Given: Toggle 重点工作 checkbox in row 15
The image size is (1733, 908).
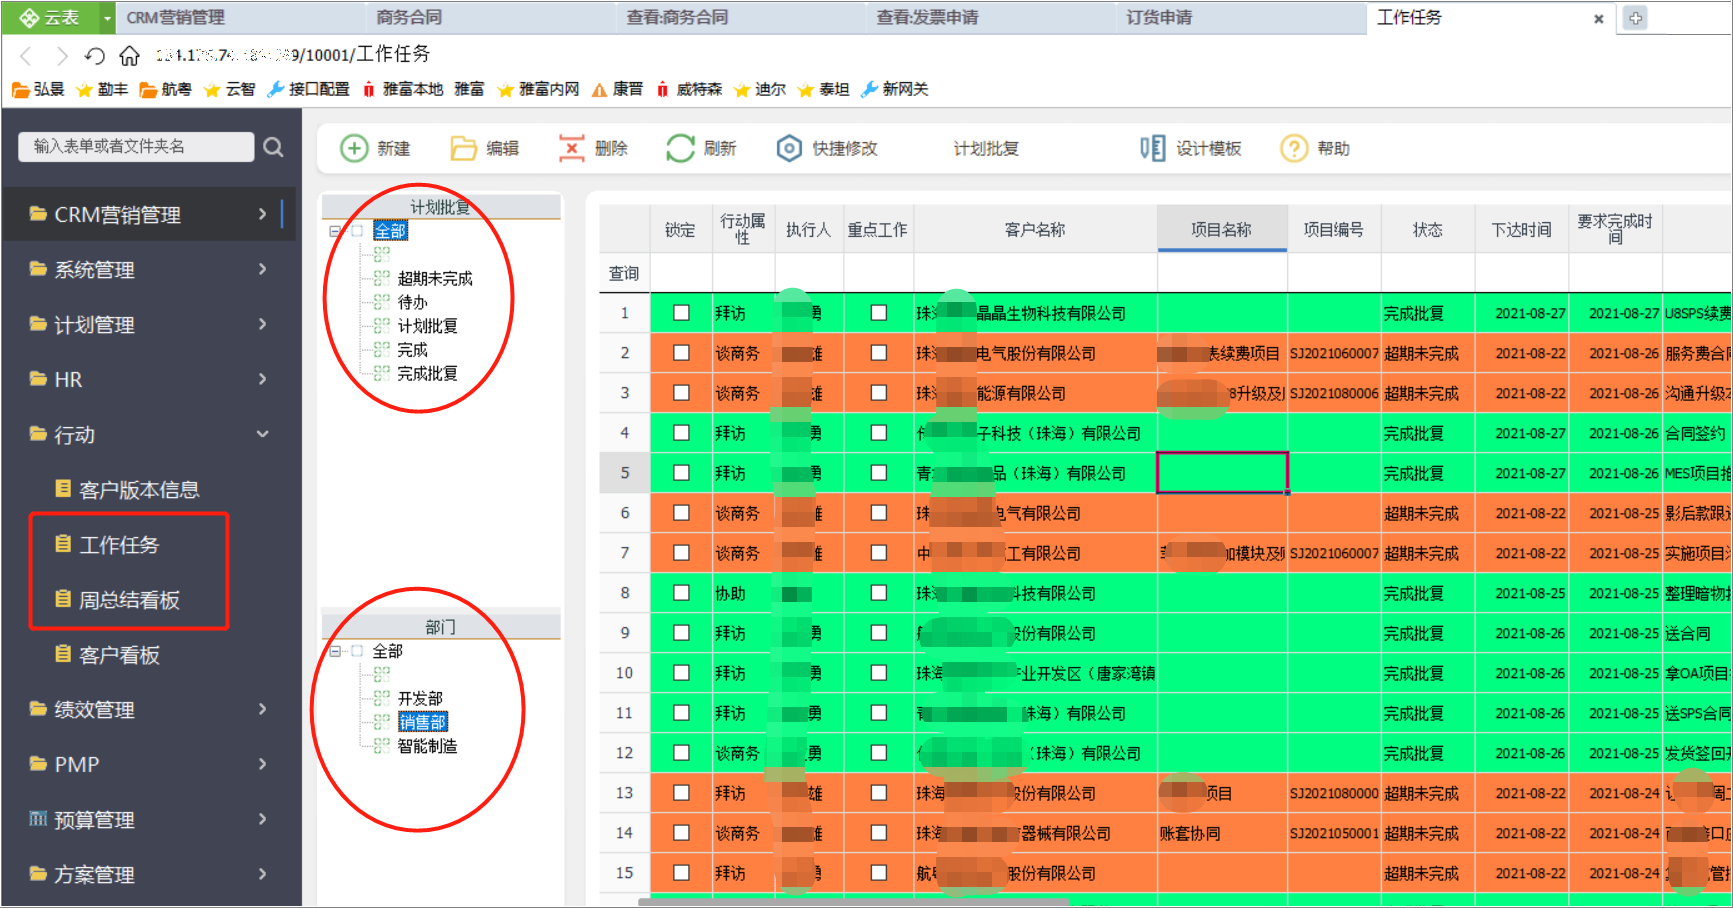Looking at the screenshot, I should click(x=879, y=873).
